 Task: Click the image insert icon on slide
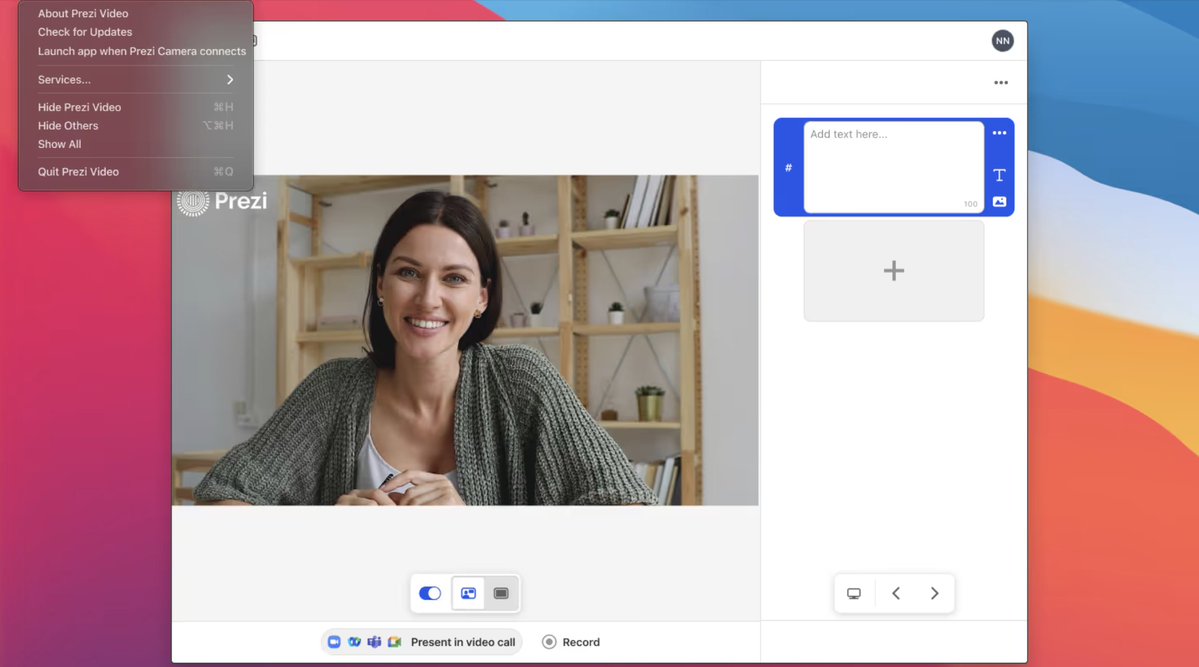tap(998, 201)
